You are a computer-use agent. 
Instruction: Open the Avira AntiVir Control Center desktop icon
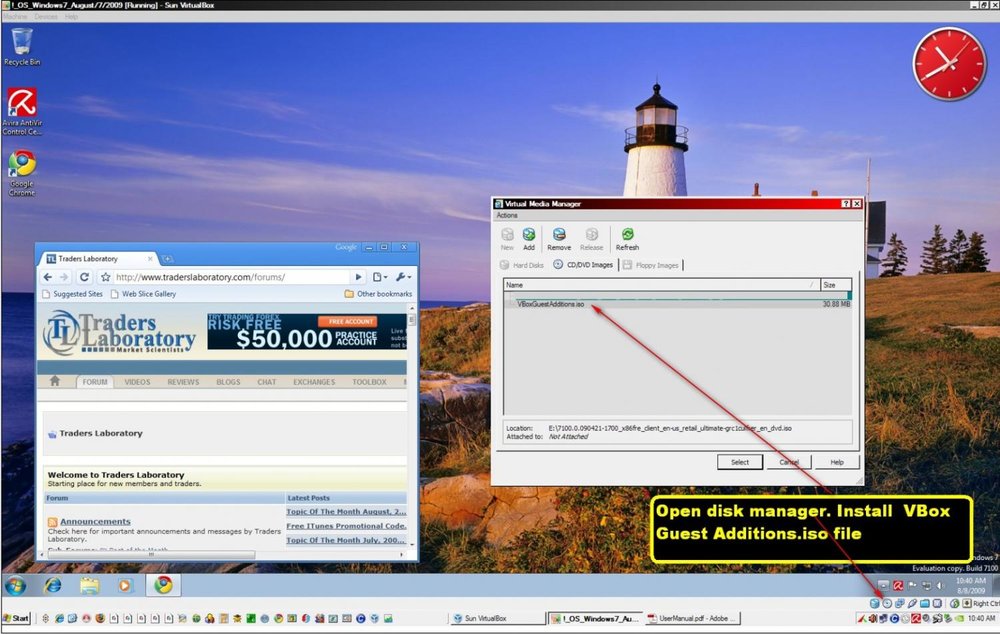22,112
